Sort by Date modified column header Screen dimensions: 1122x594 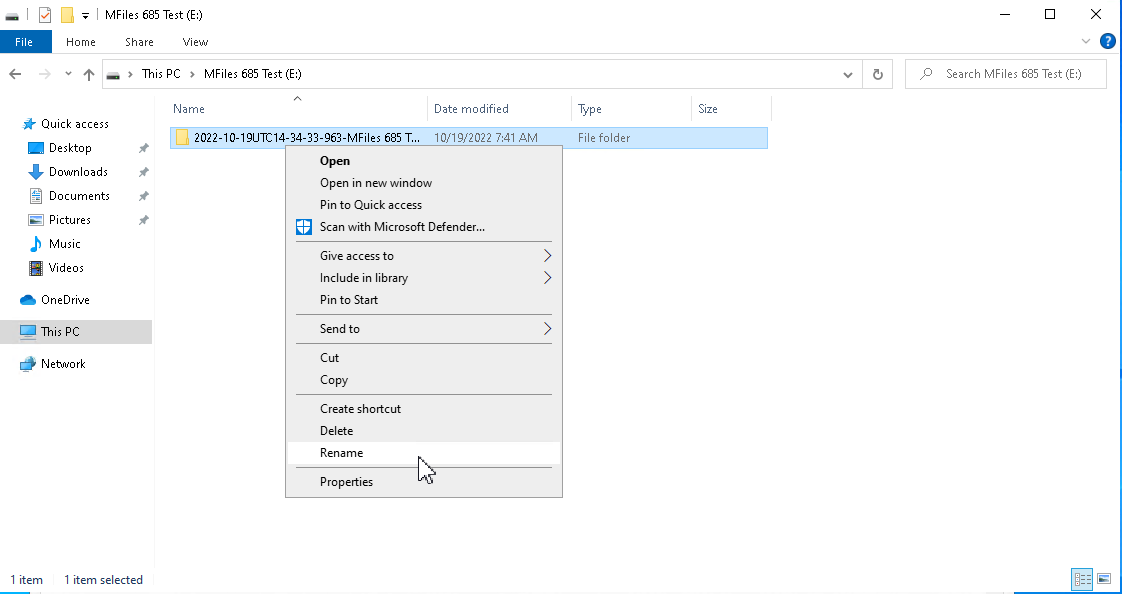[471, 109]
